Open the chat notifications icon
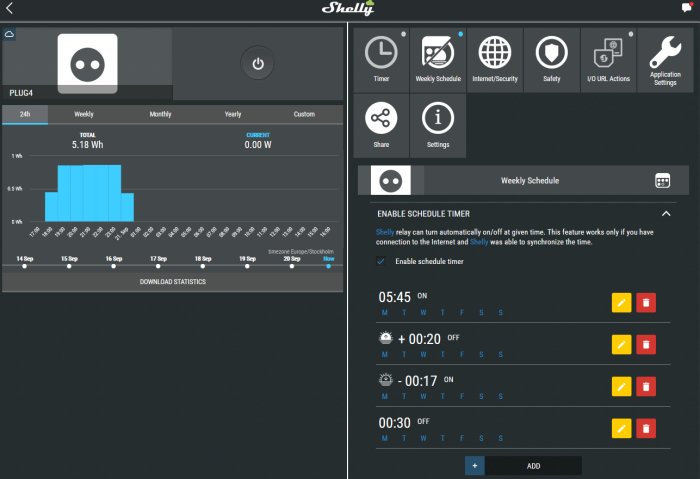This screenshot has width=700, height=479. point(687,8)
